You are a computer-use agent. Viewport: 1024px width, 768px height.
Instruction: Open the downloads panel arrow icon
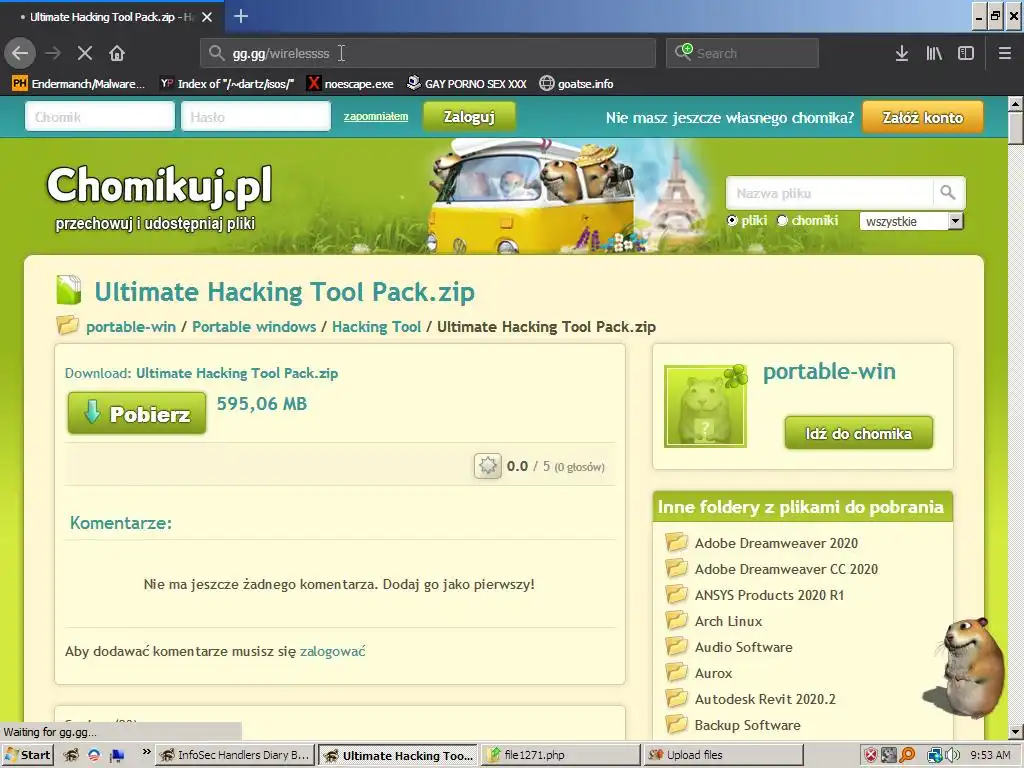(x=902, y=53)
